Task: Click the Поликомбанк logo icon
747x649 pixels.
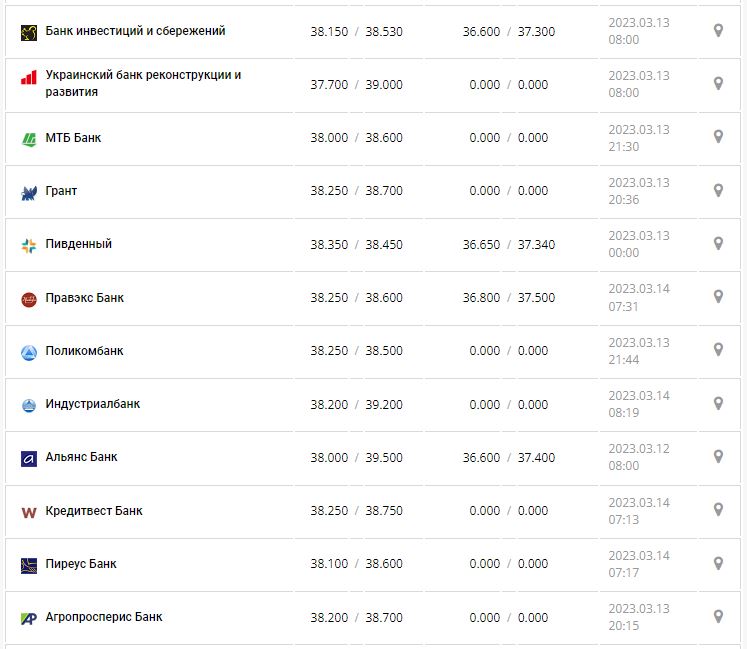Action: [x=29, y=352]
